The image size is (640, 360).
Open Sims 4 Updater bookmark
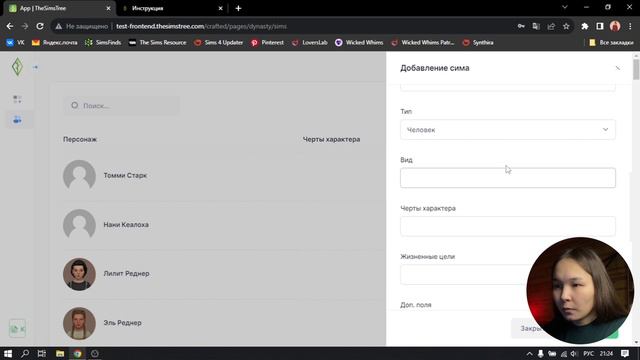point(218,42)
